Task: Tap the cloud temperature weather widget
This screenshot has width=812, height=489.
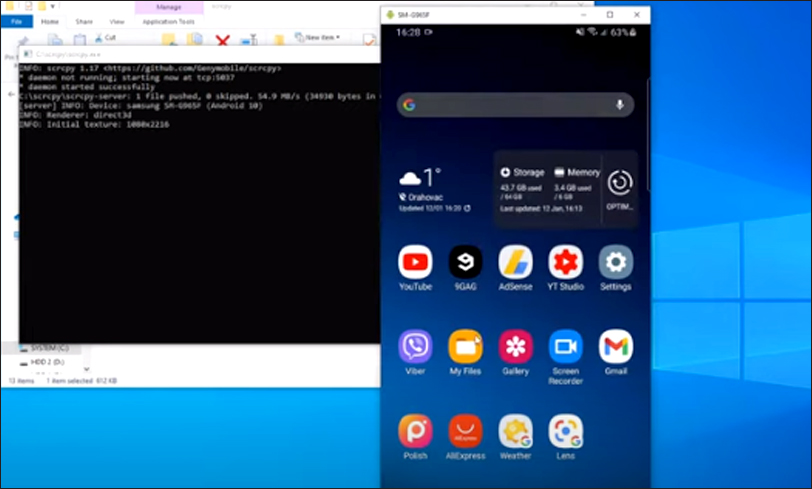Action: point(420,177)
